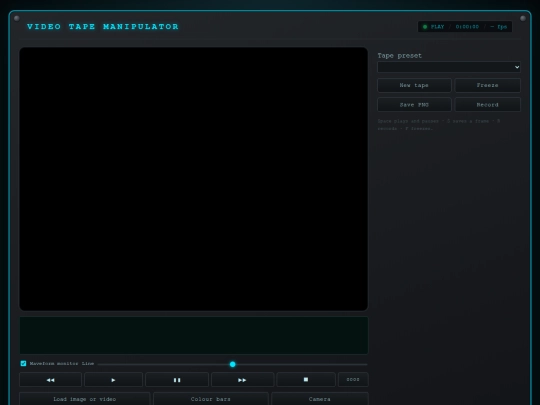This screenshot has height=405, width=540.
Task: Toggle the Waveform monitor checkbox
Action: click(x=23, y=363)
